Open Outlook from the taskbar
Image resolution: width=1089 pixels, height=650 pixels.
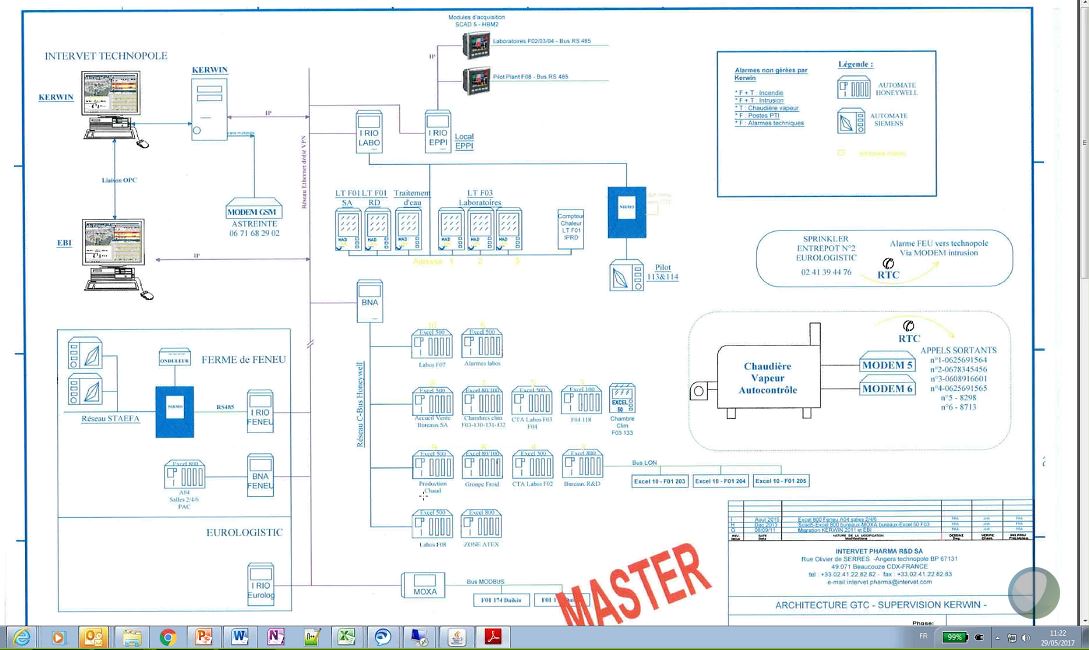(94, 637)
